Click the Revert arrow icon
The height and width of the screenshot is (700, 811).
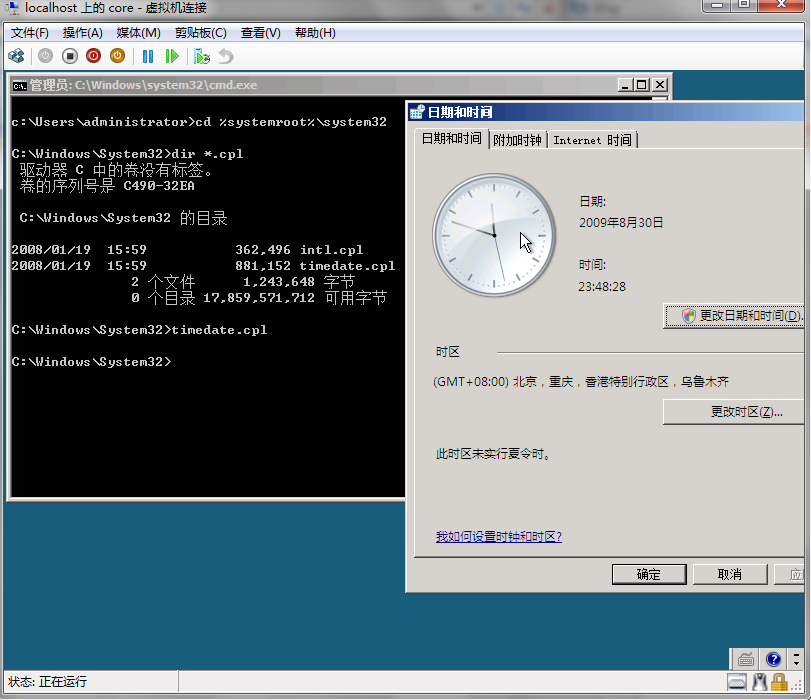pyautogui.click(x=226, y=56)
